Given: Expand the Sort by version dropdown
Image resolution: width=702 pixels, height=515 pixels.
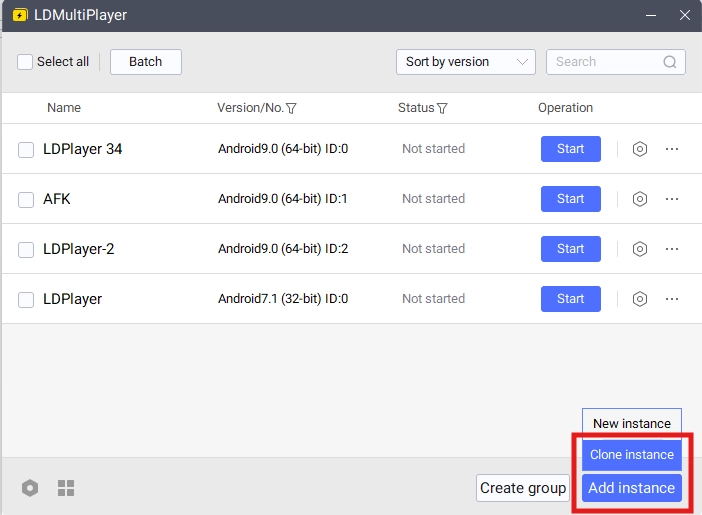Looking at the screenshot, I should pyautogui.click(x=465, y=62).
